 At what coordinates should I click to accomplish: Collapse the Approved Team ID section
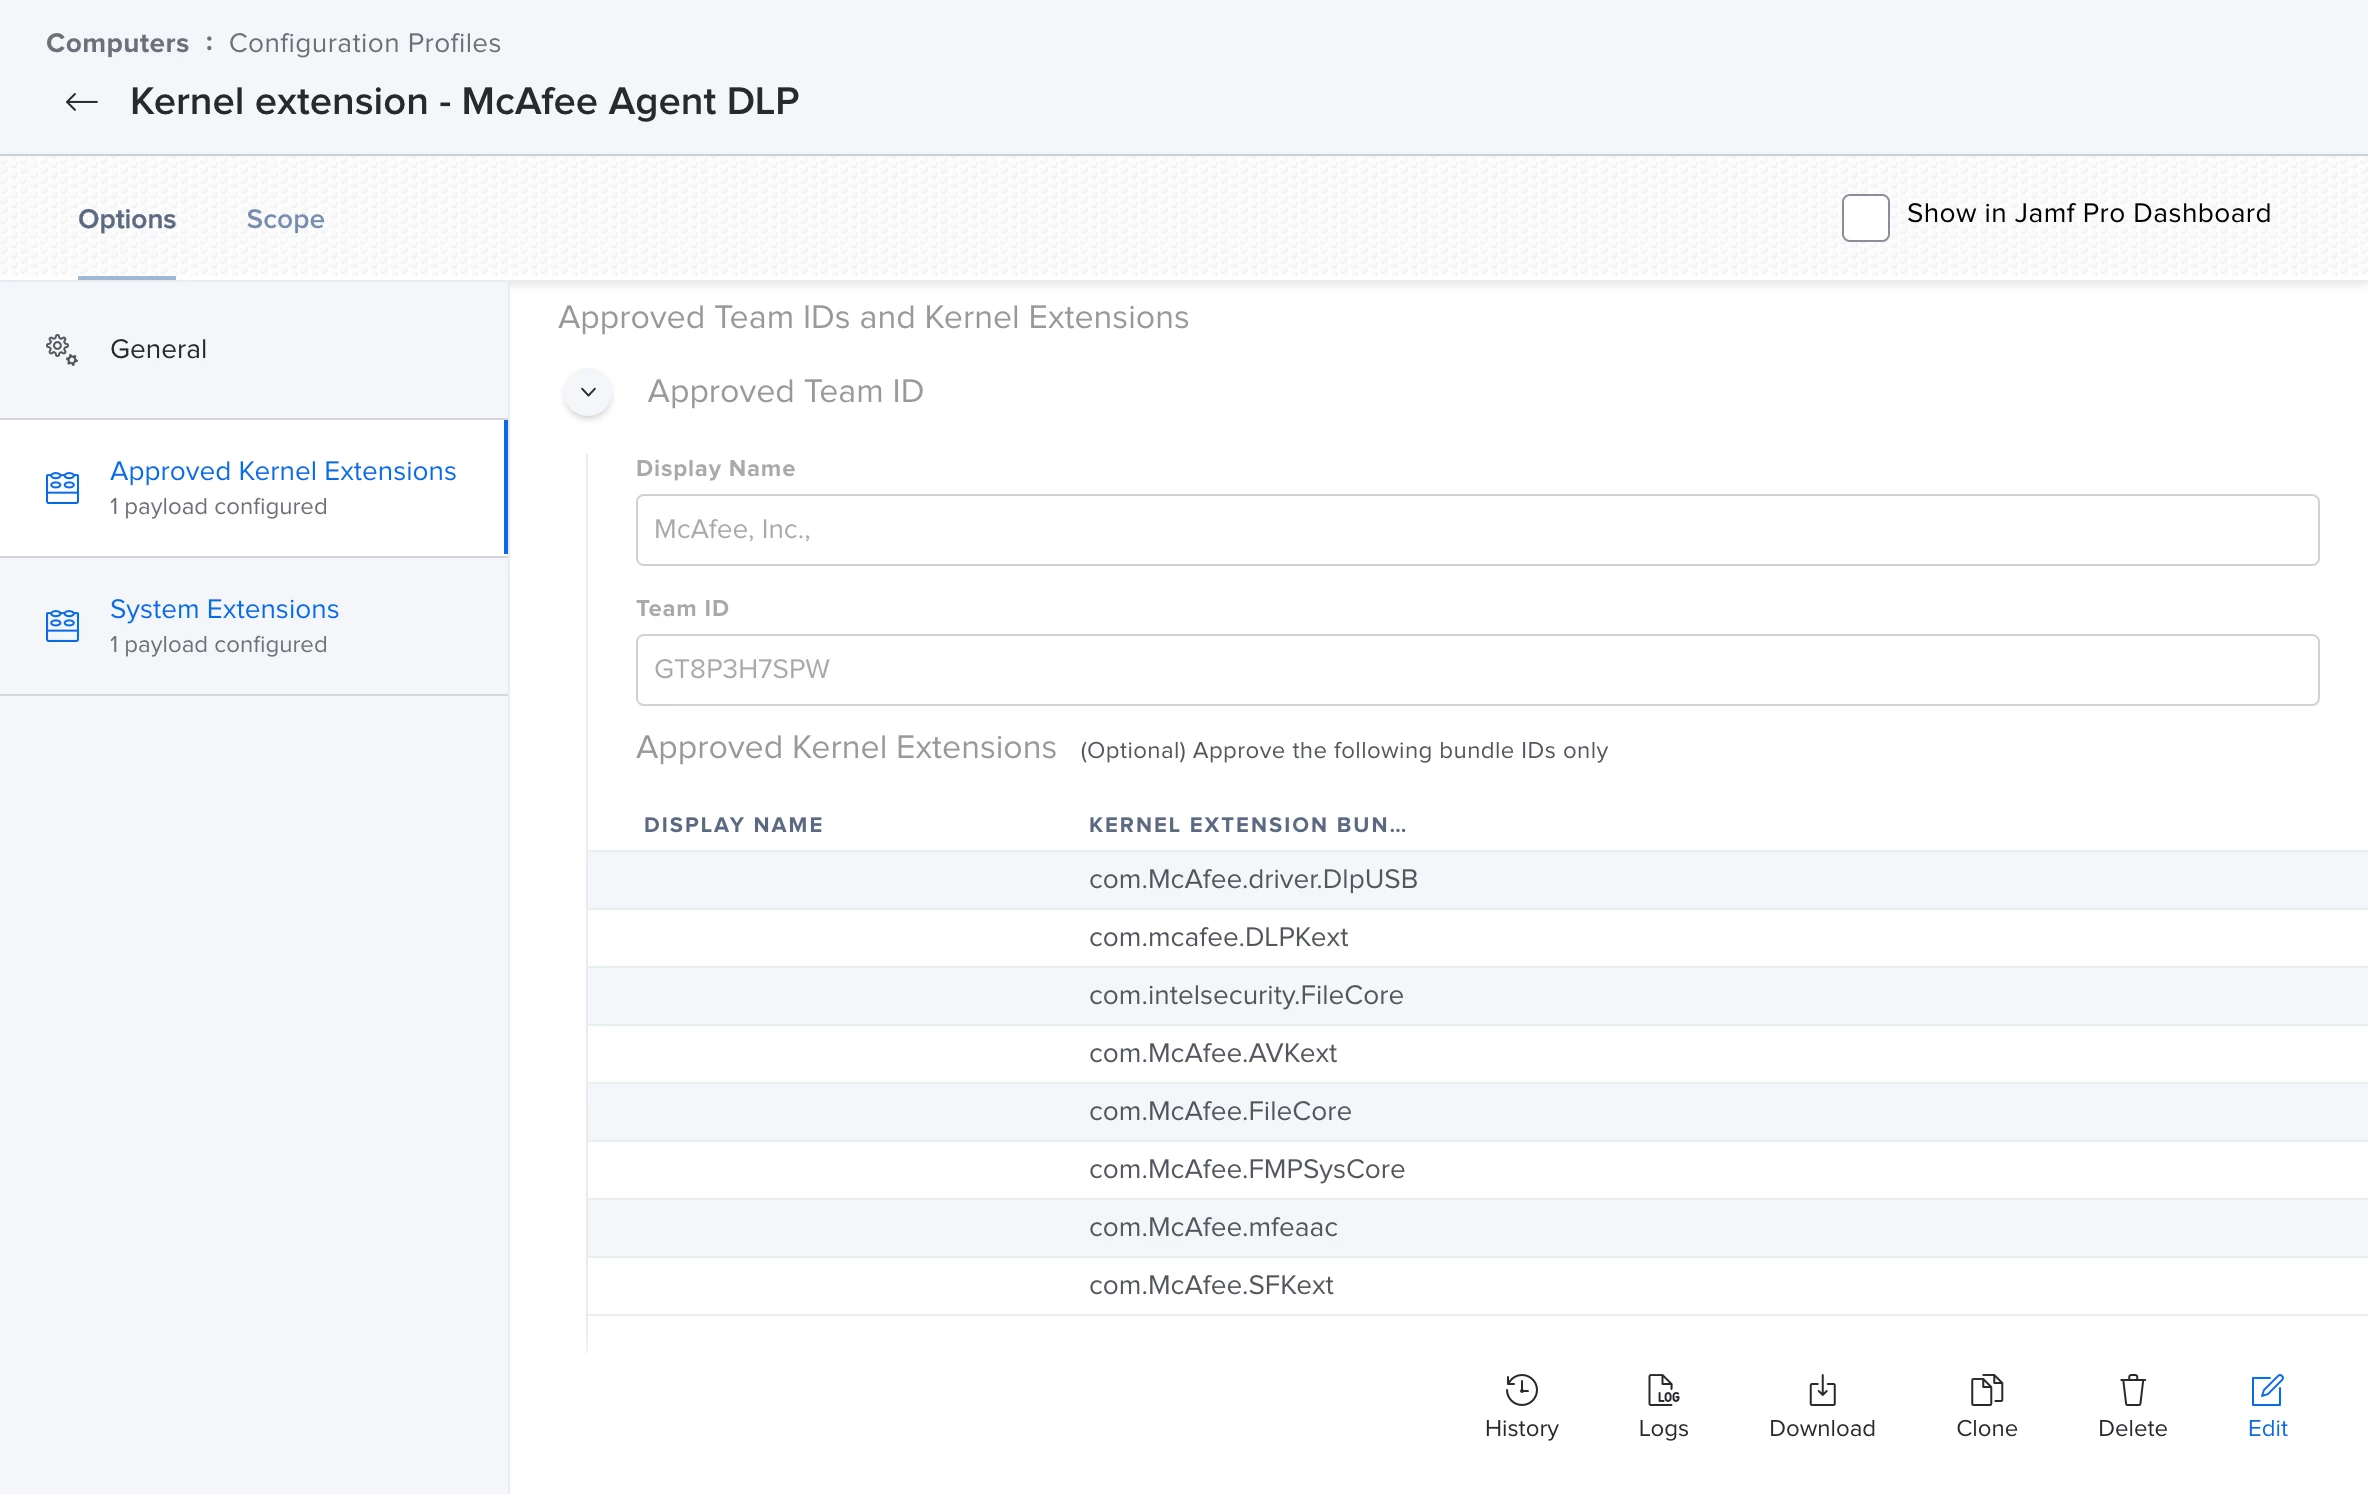pos(588,392)
